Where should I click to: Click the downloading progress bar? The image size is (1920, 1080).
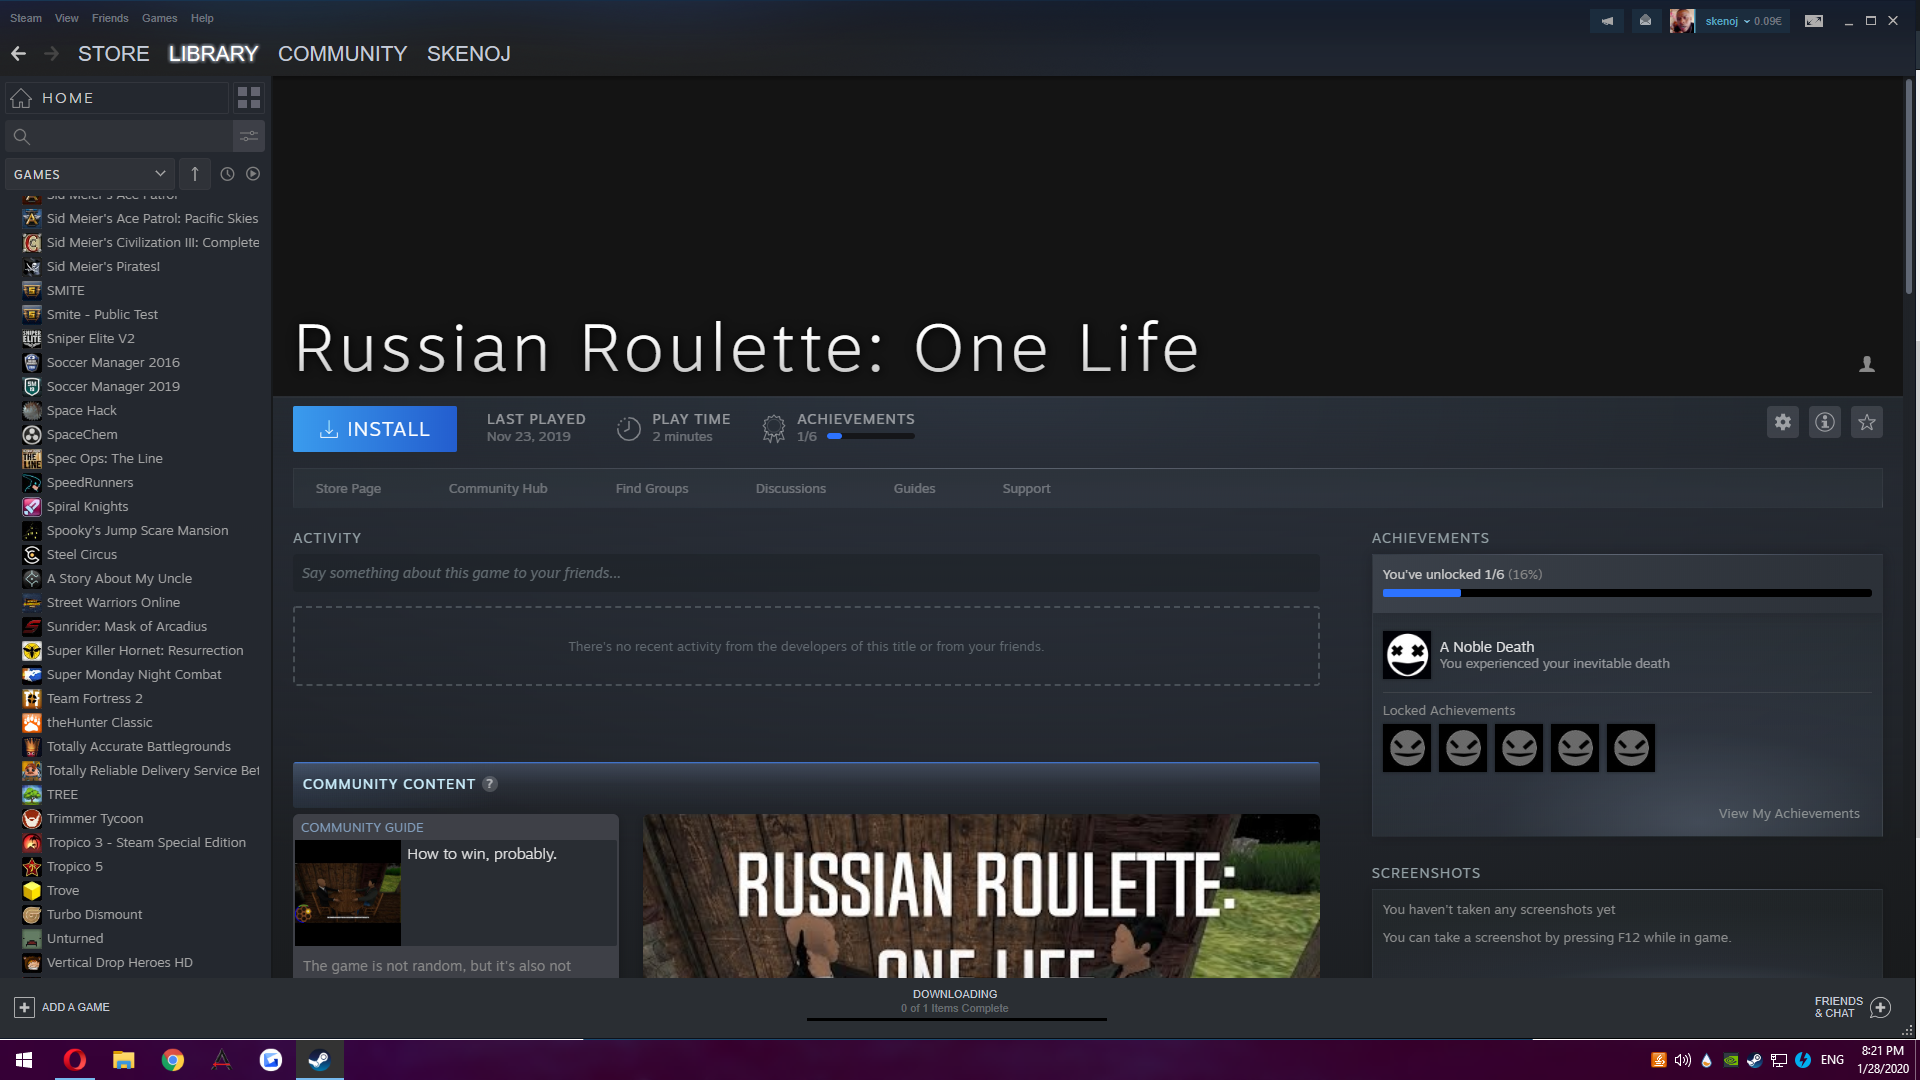tap(957, 1019)
